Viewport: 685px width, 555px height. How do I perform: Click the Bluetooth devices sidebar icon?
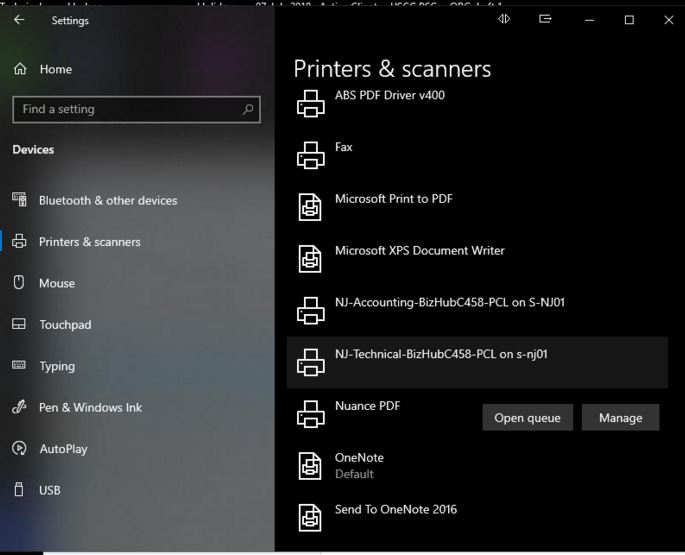click(x=19, y=200)
